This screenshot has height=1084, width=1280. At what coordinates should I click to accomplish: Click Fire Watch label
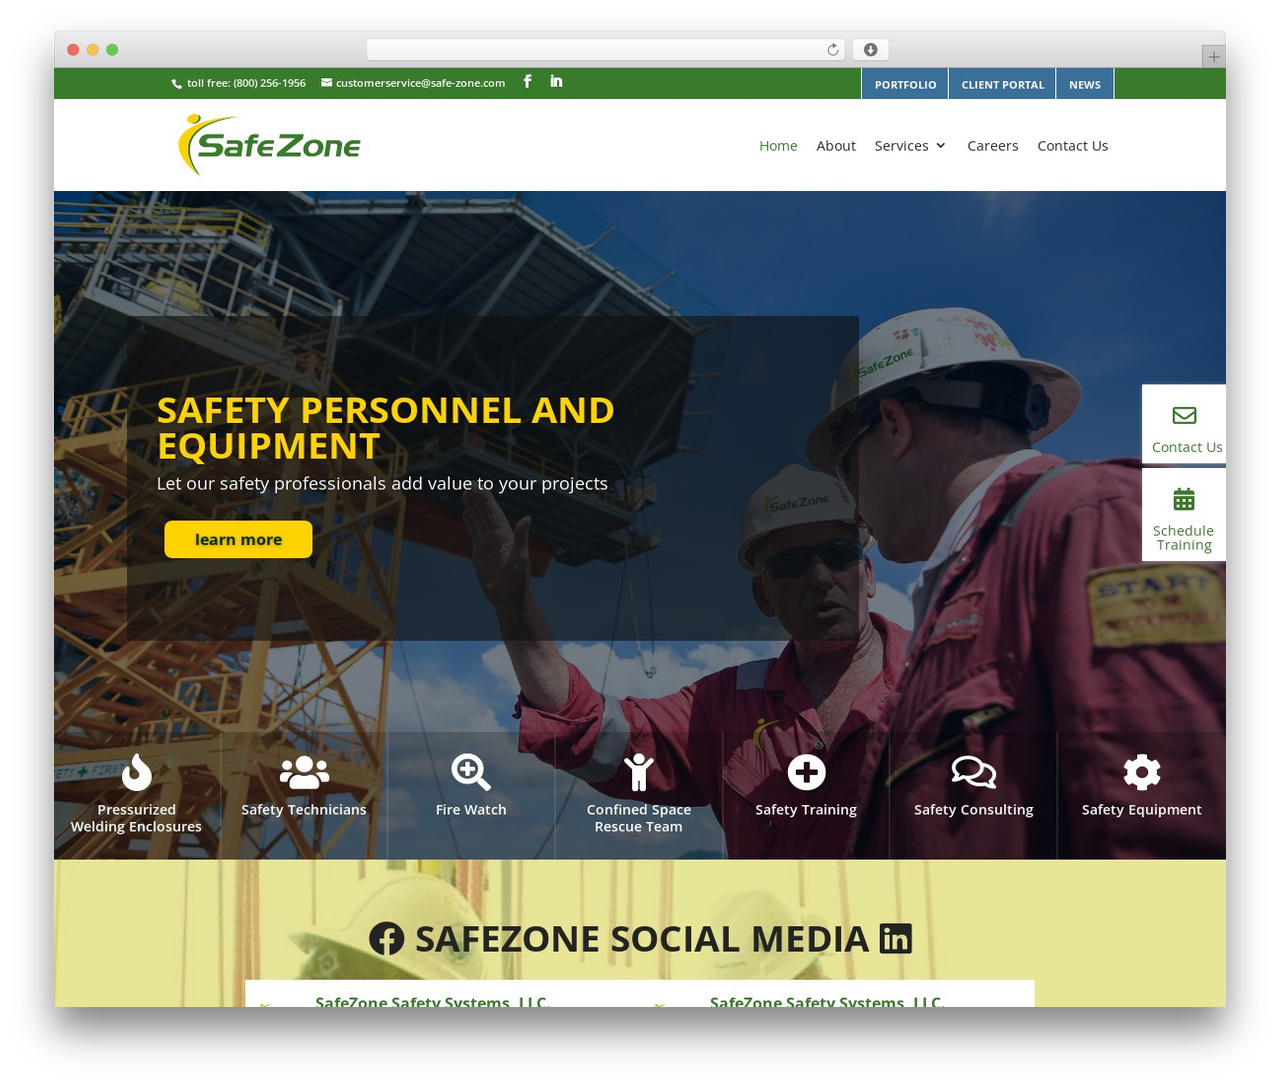(471, 810)
